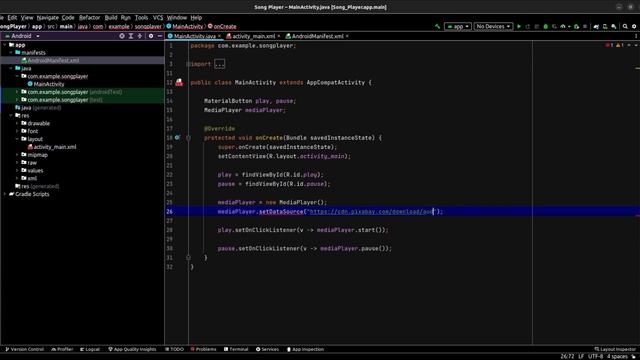Select the raw folder in project tree
This screenshot has width=640, height=360.
coord(32,163)
